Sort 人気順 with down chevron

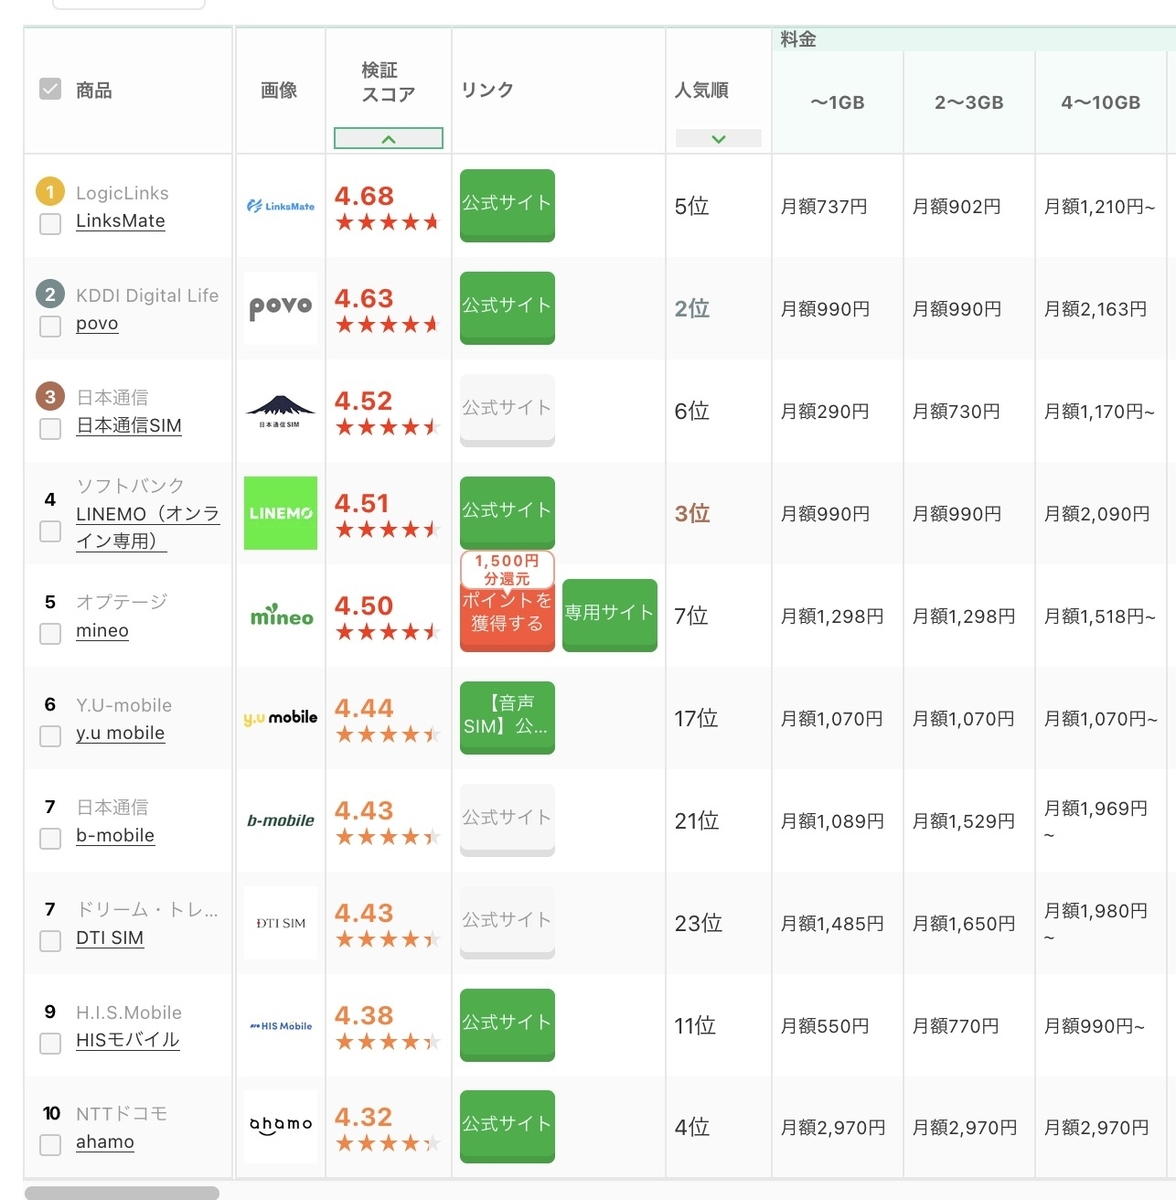(718, 138)
